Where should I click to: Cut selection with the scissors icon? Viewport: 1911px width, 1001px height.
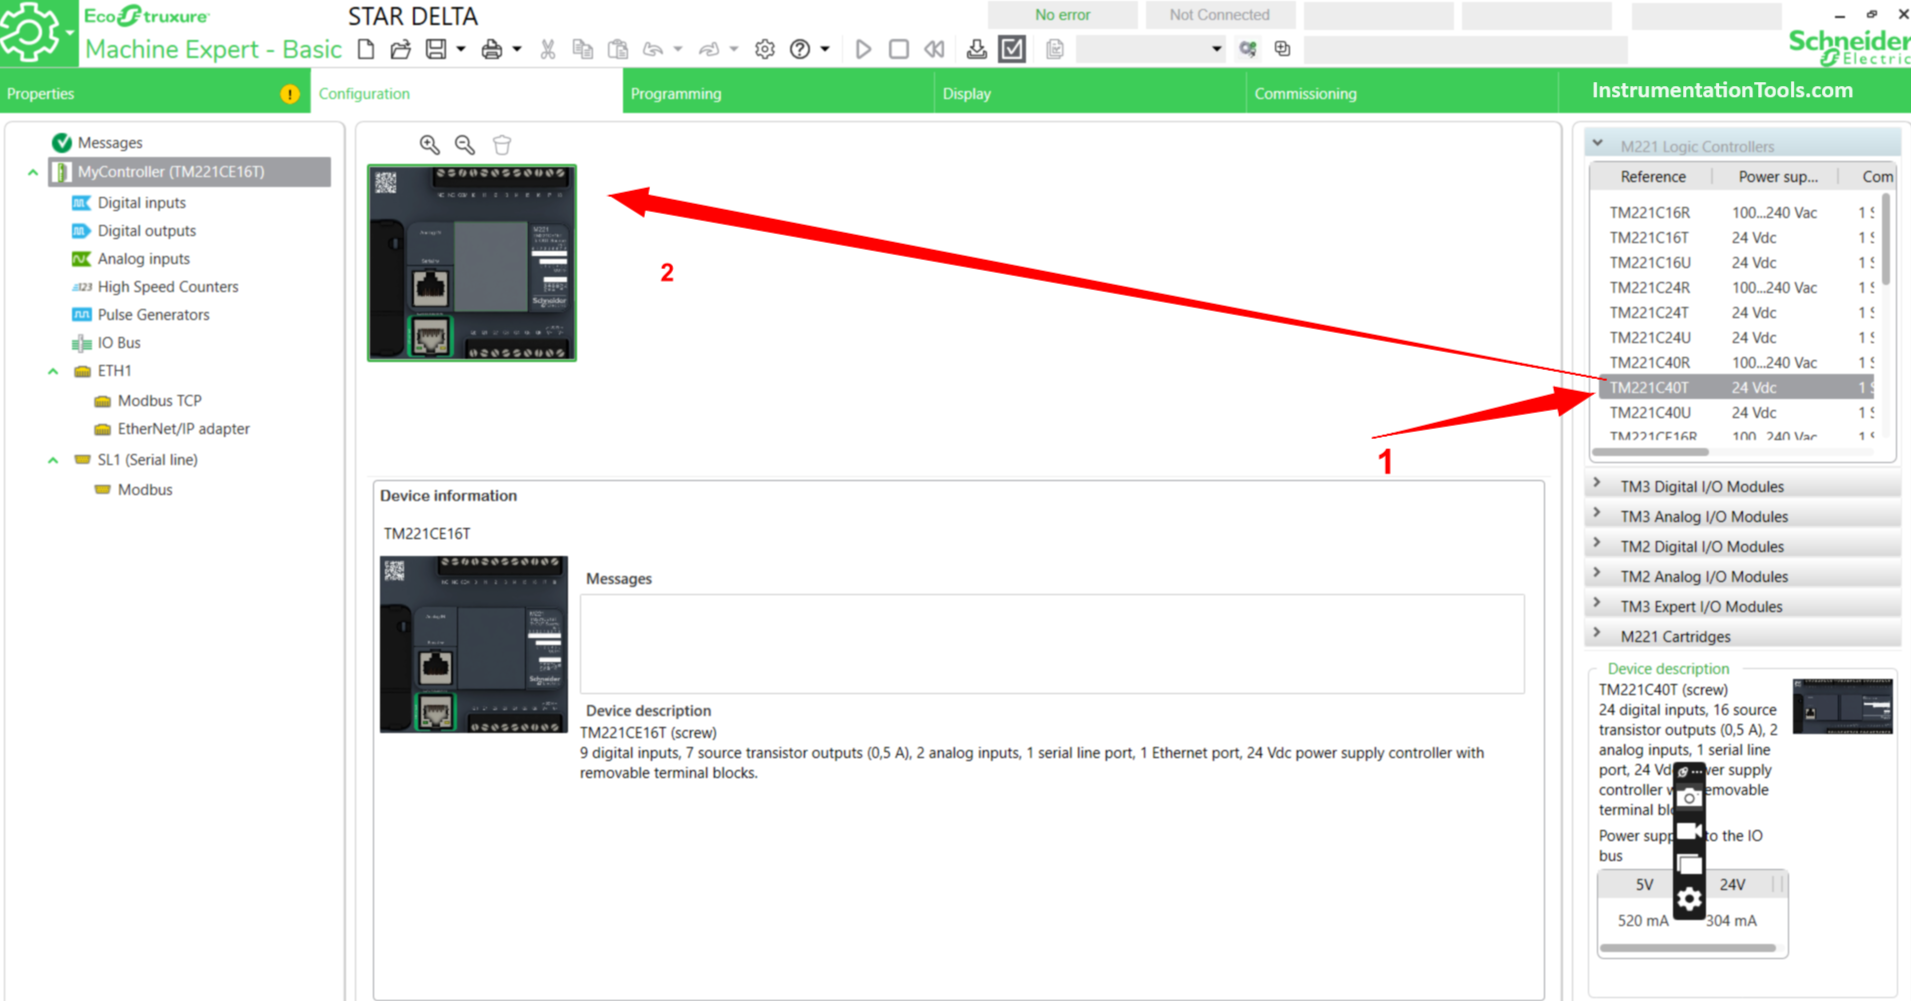pyautogui.click(x=548, y=49)
